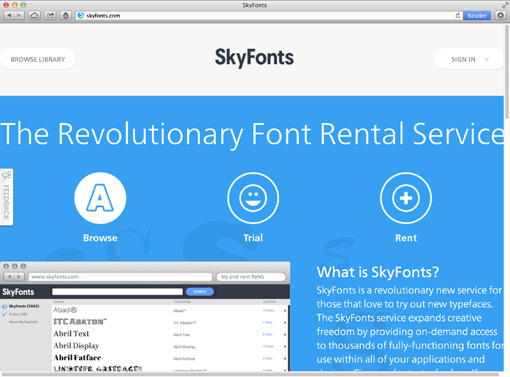Click www.skyfonts.com field in demo browser
The height and width of the screenshot is (377, 510).
(120, 277)
